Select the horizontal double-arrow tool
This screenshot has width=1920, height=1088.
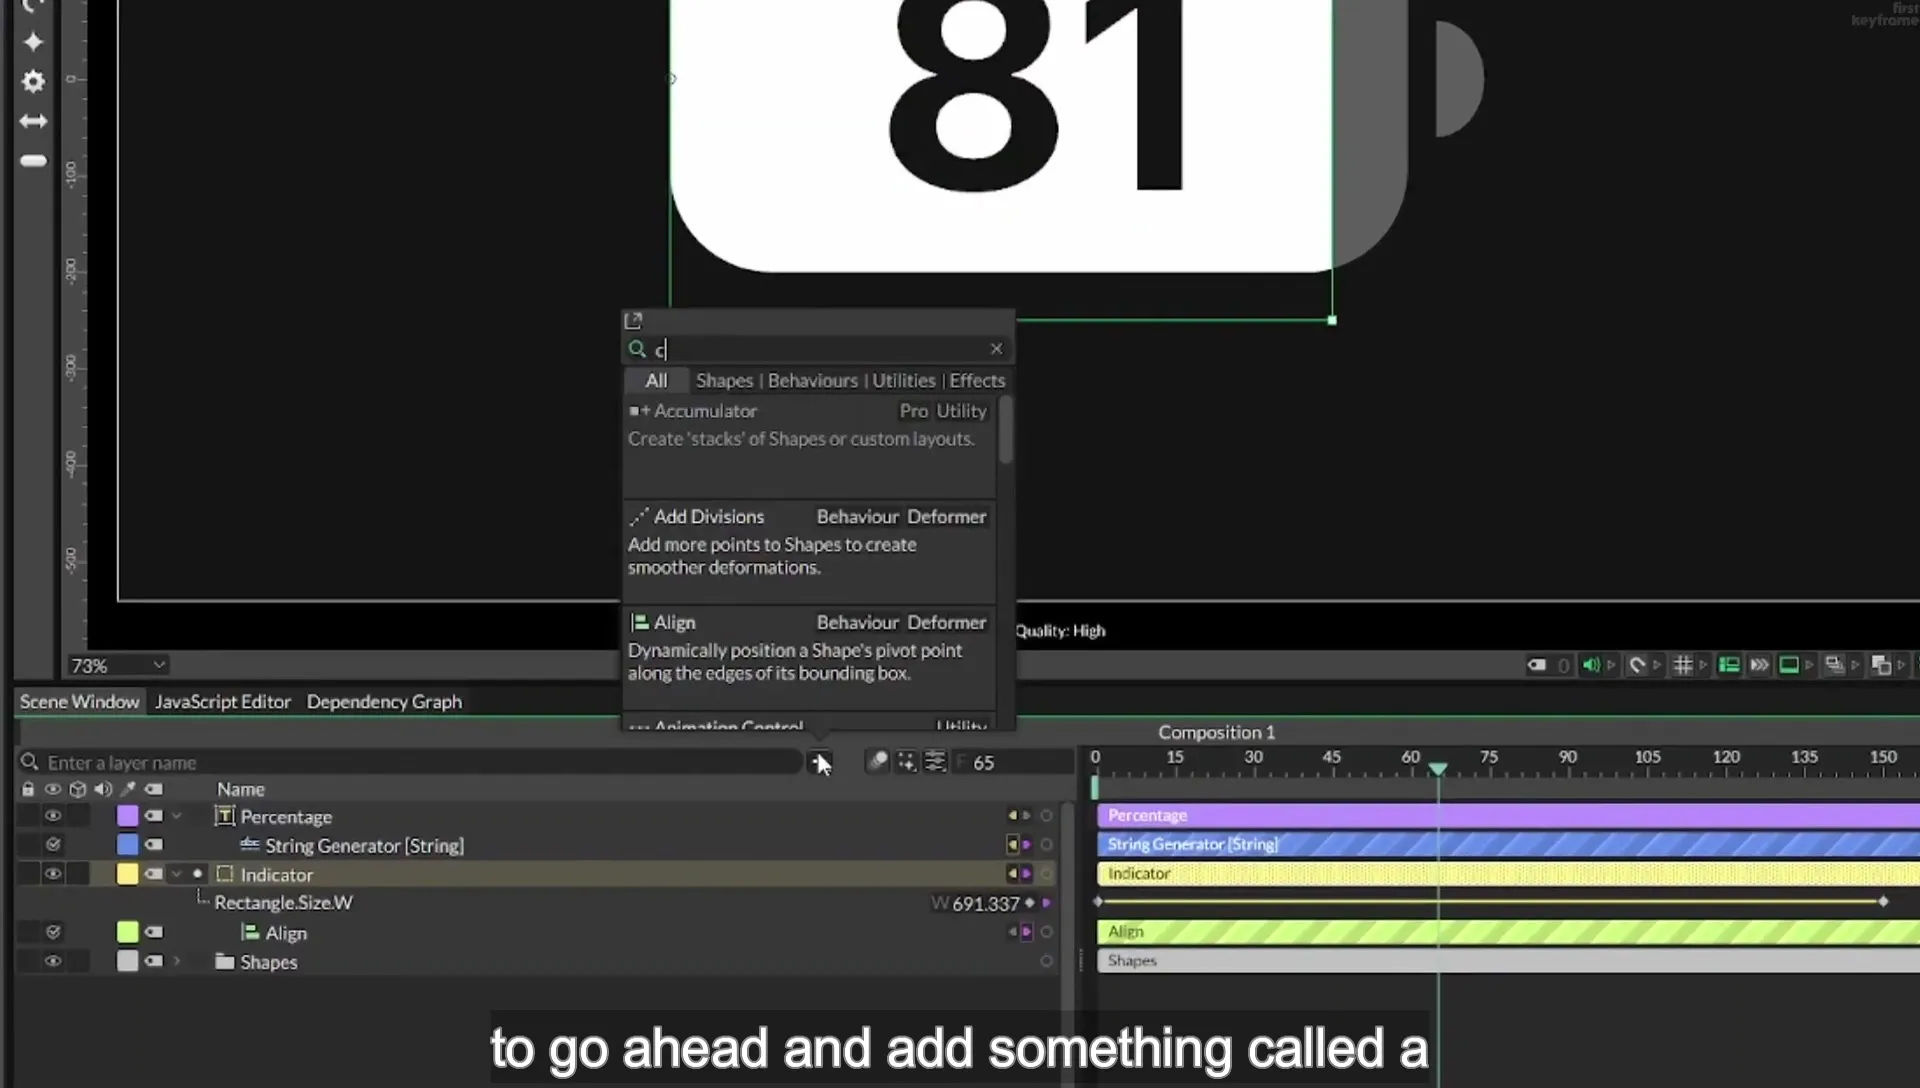[x=33, y=121]
